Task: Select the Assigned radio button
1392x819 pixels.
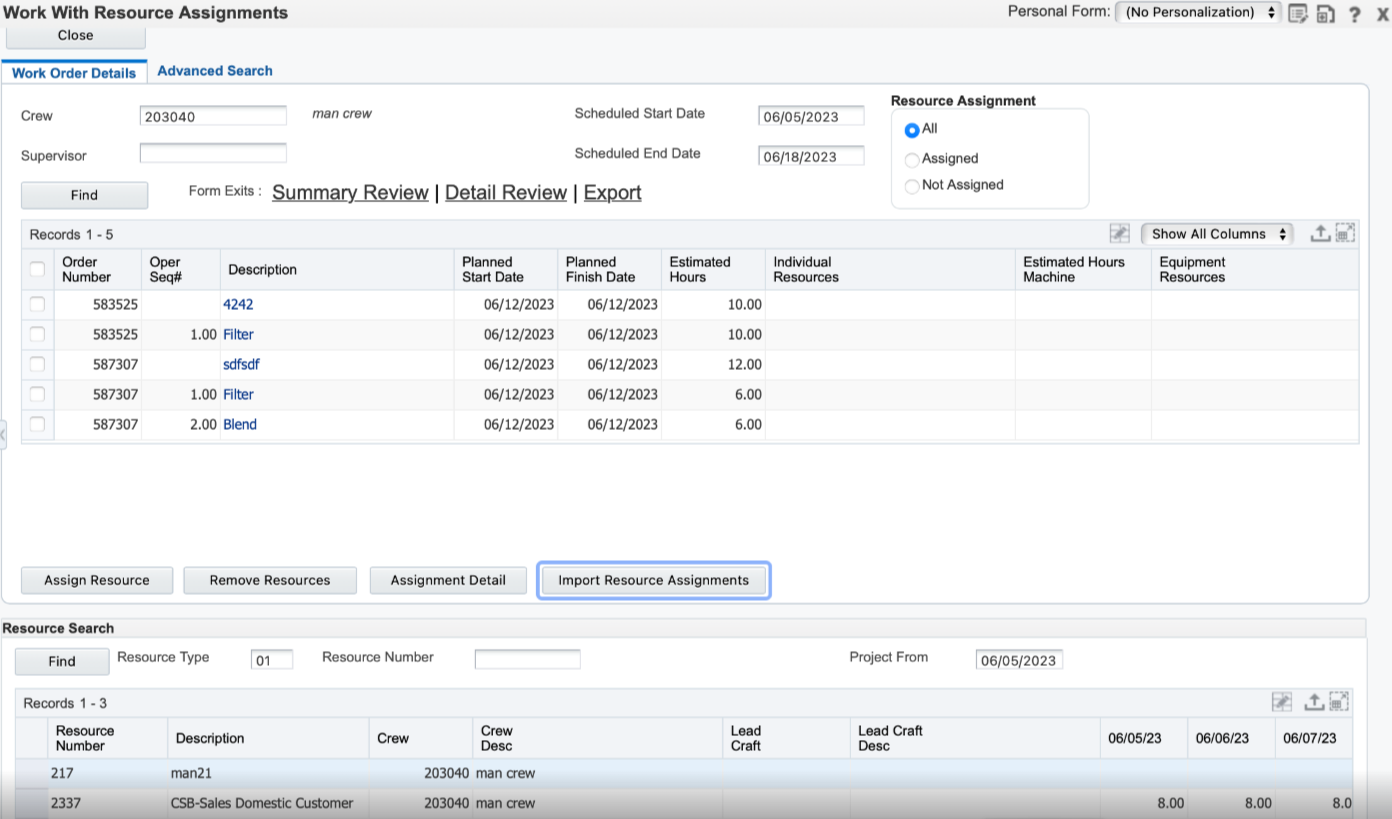Action: tap(911, 160)
